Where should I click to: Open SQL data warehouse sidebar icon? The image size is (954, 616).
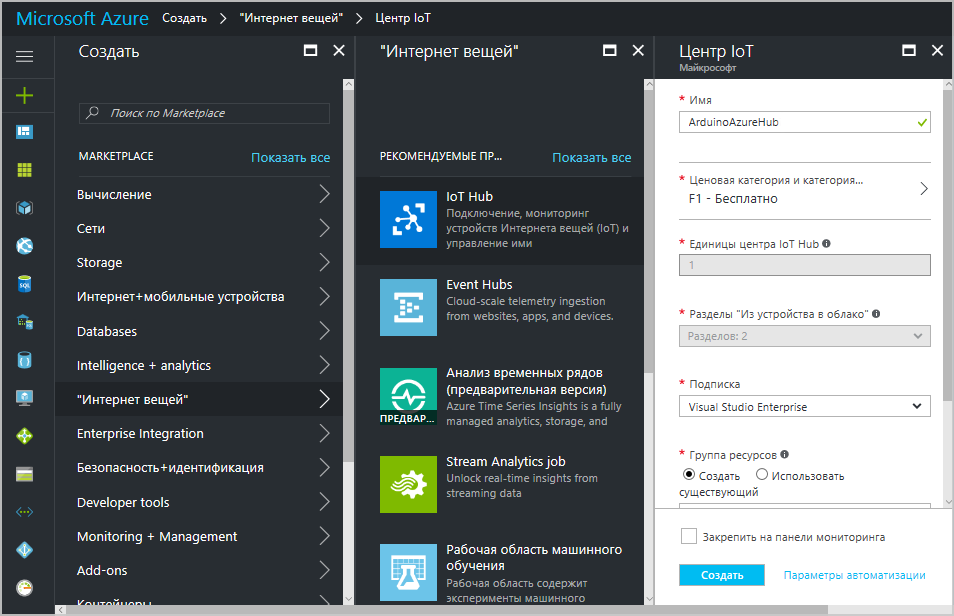coord(24,321)
